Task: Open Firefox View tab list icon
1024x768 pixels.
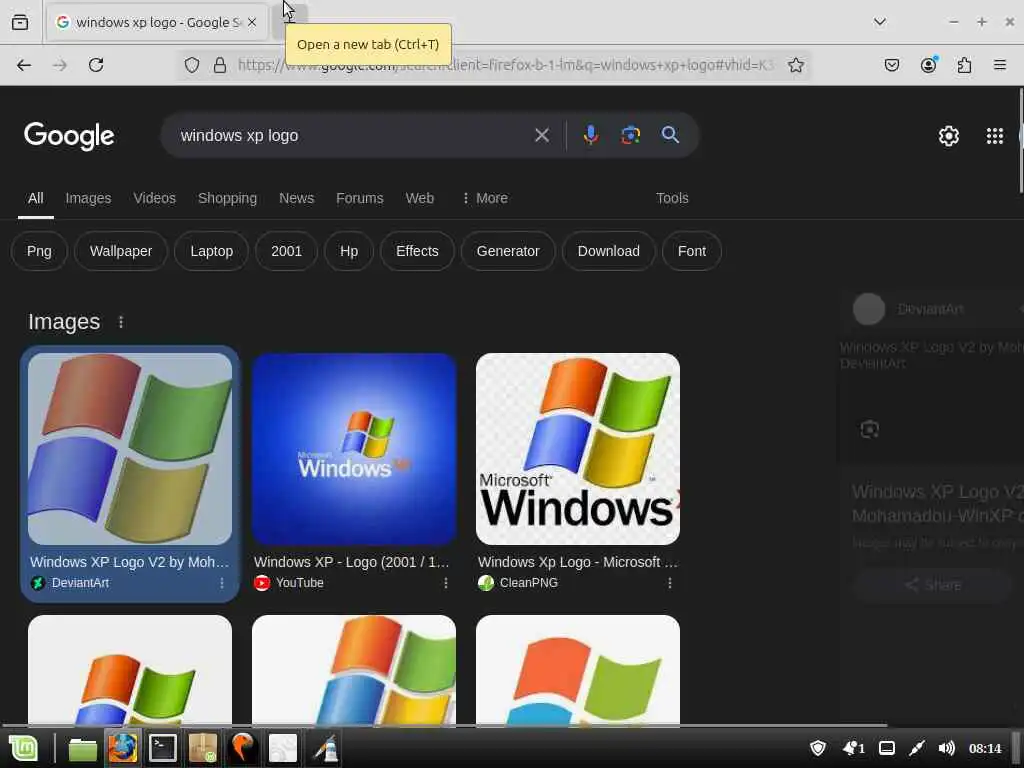Action: point(20,22)
